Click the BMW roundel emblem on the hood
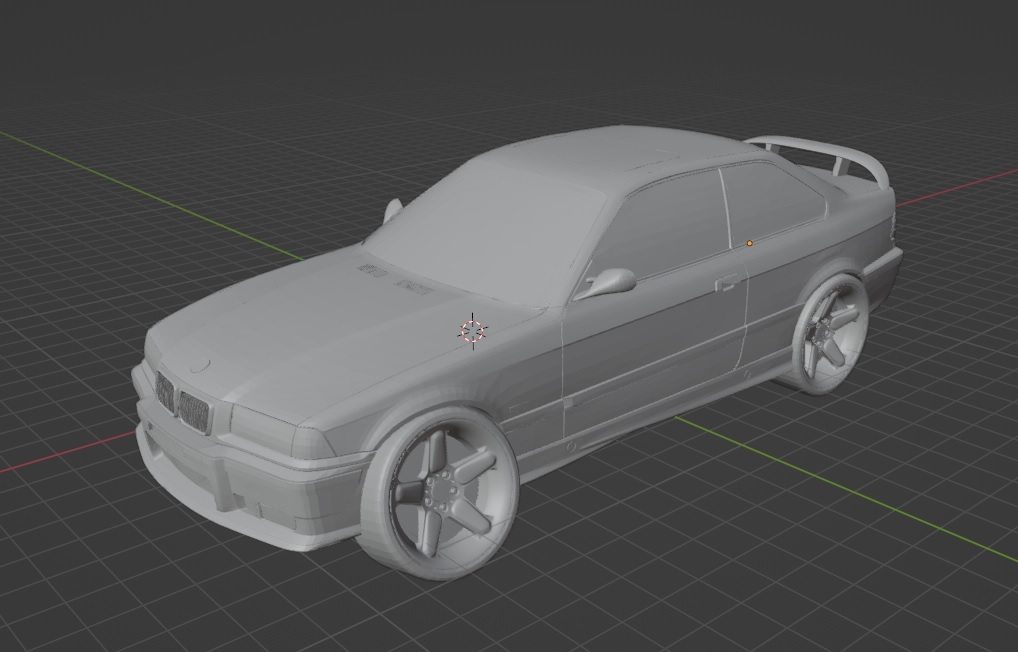The image size is (1018, 652). [200, 363]
